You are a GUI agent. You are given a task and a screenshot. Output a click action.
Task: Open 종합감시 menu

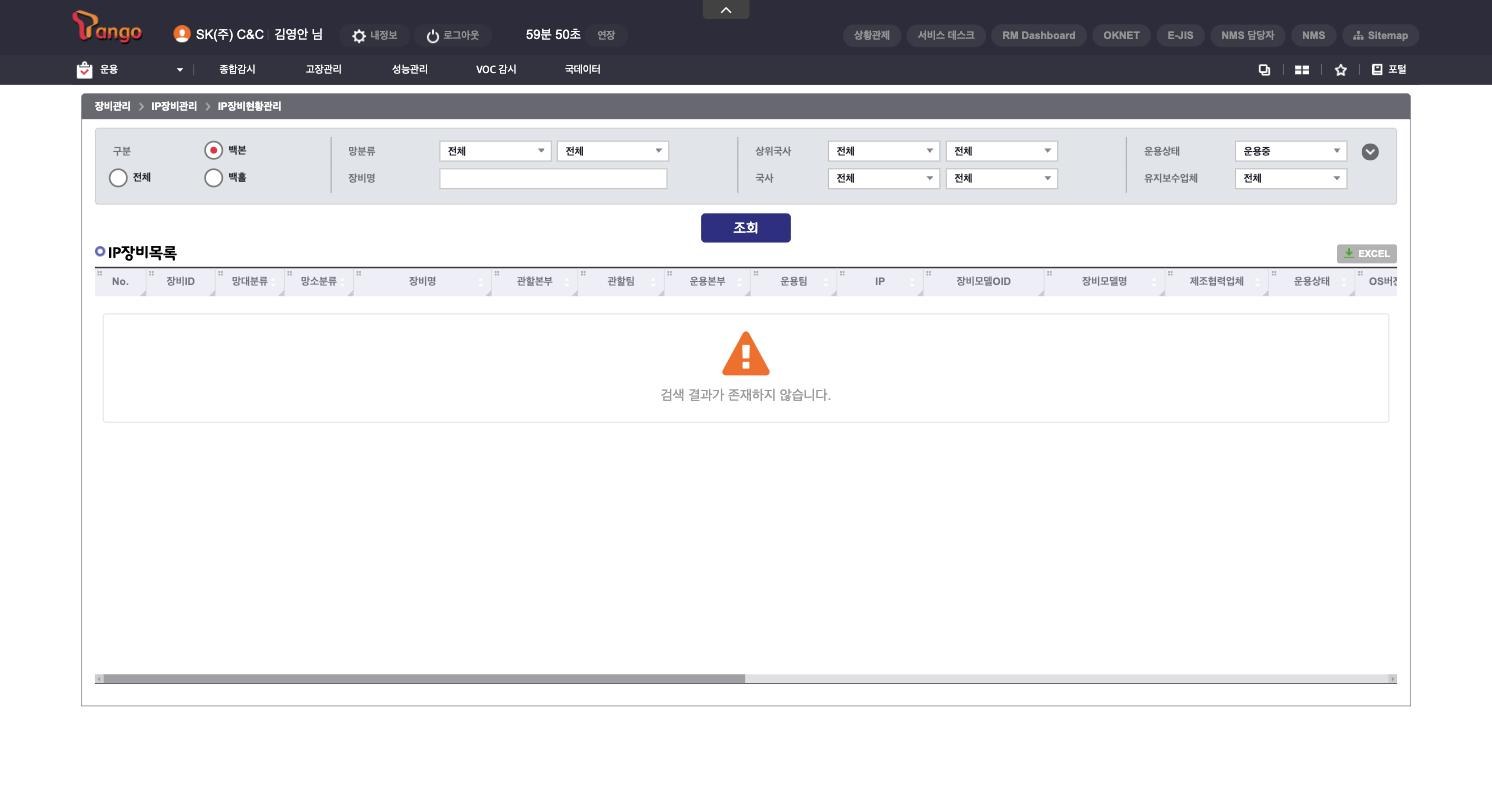237,69
